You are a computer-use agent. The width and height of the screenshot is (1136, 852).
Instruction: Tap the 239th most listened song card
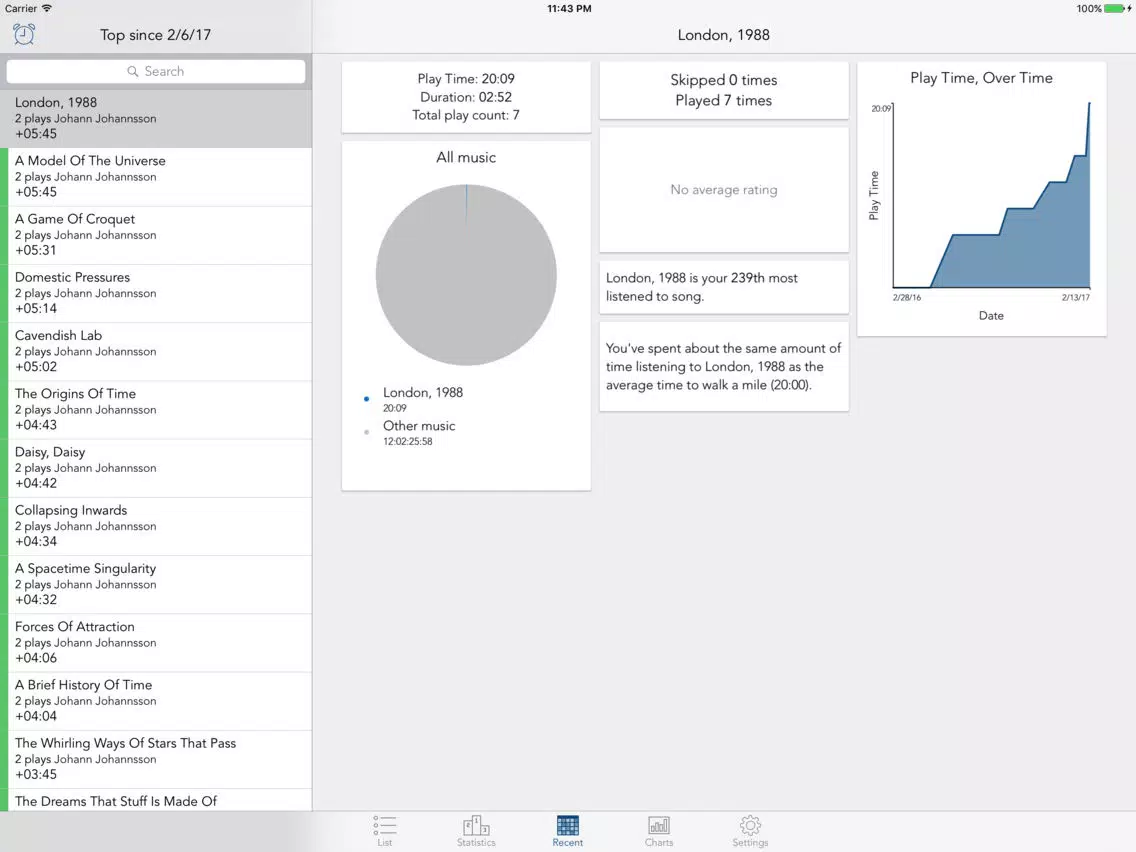point(724,287)
